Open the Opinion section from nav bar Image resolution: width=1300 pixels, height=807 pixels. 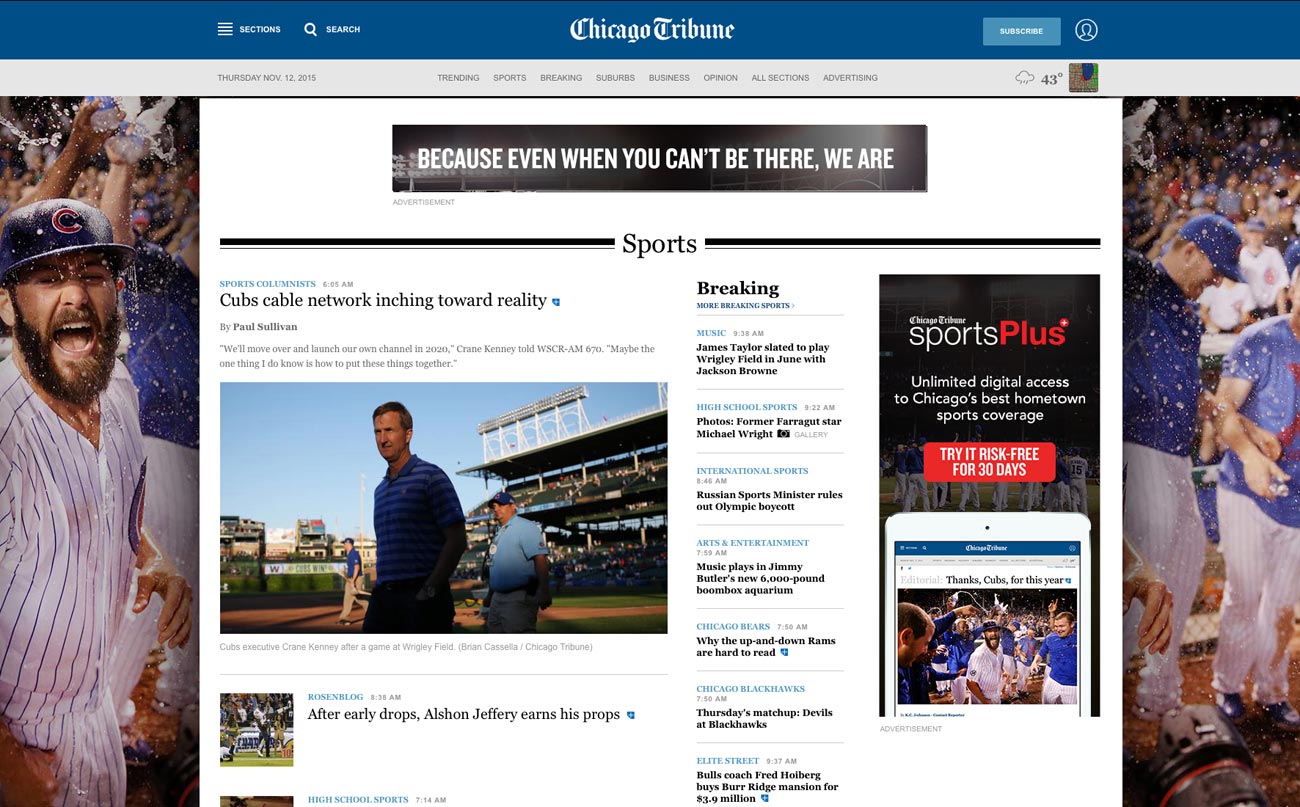point(720,78)
